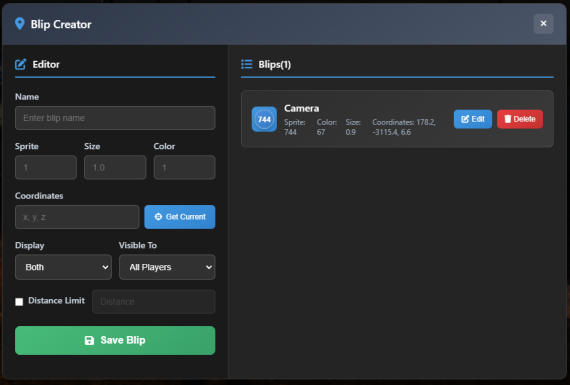Click the Blips list icon
This screenshot has width=570, height=385.
(246, 64)
